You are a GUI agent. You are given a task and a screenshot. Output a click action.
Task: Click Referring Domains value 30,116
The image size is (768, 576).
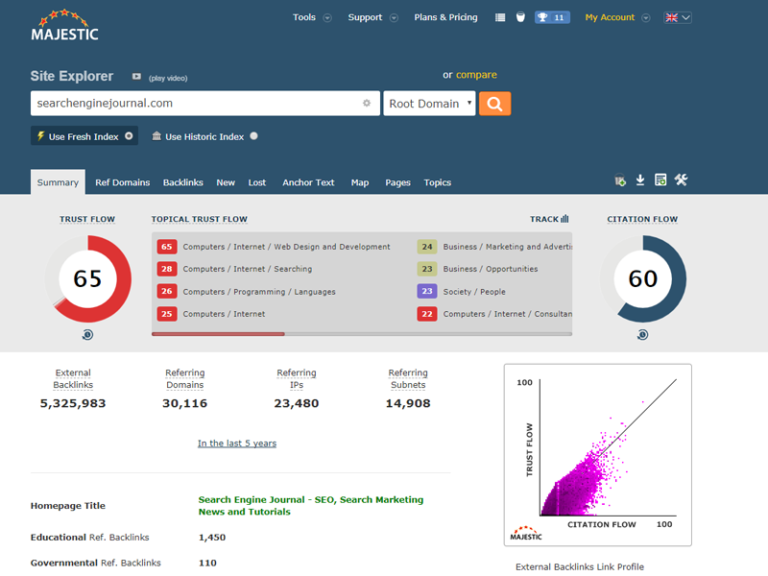pyautogui.click(x=185, y=403)
